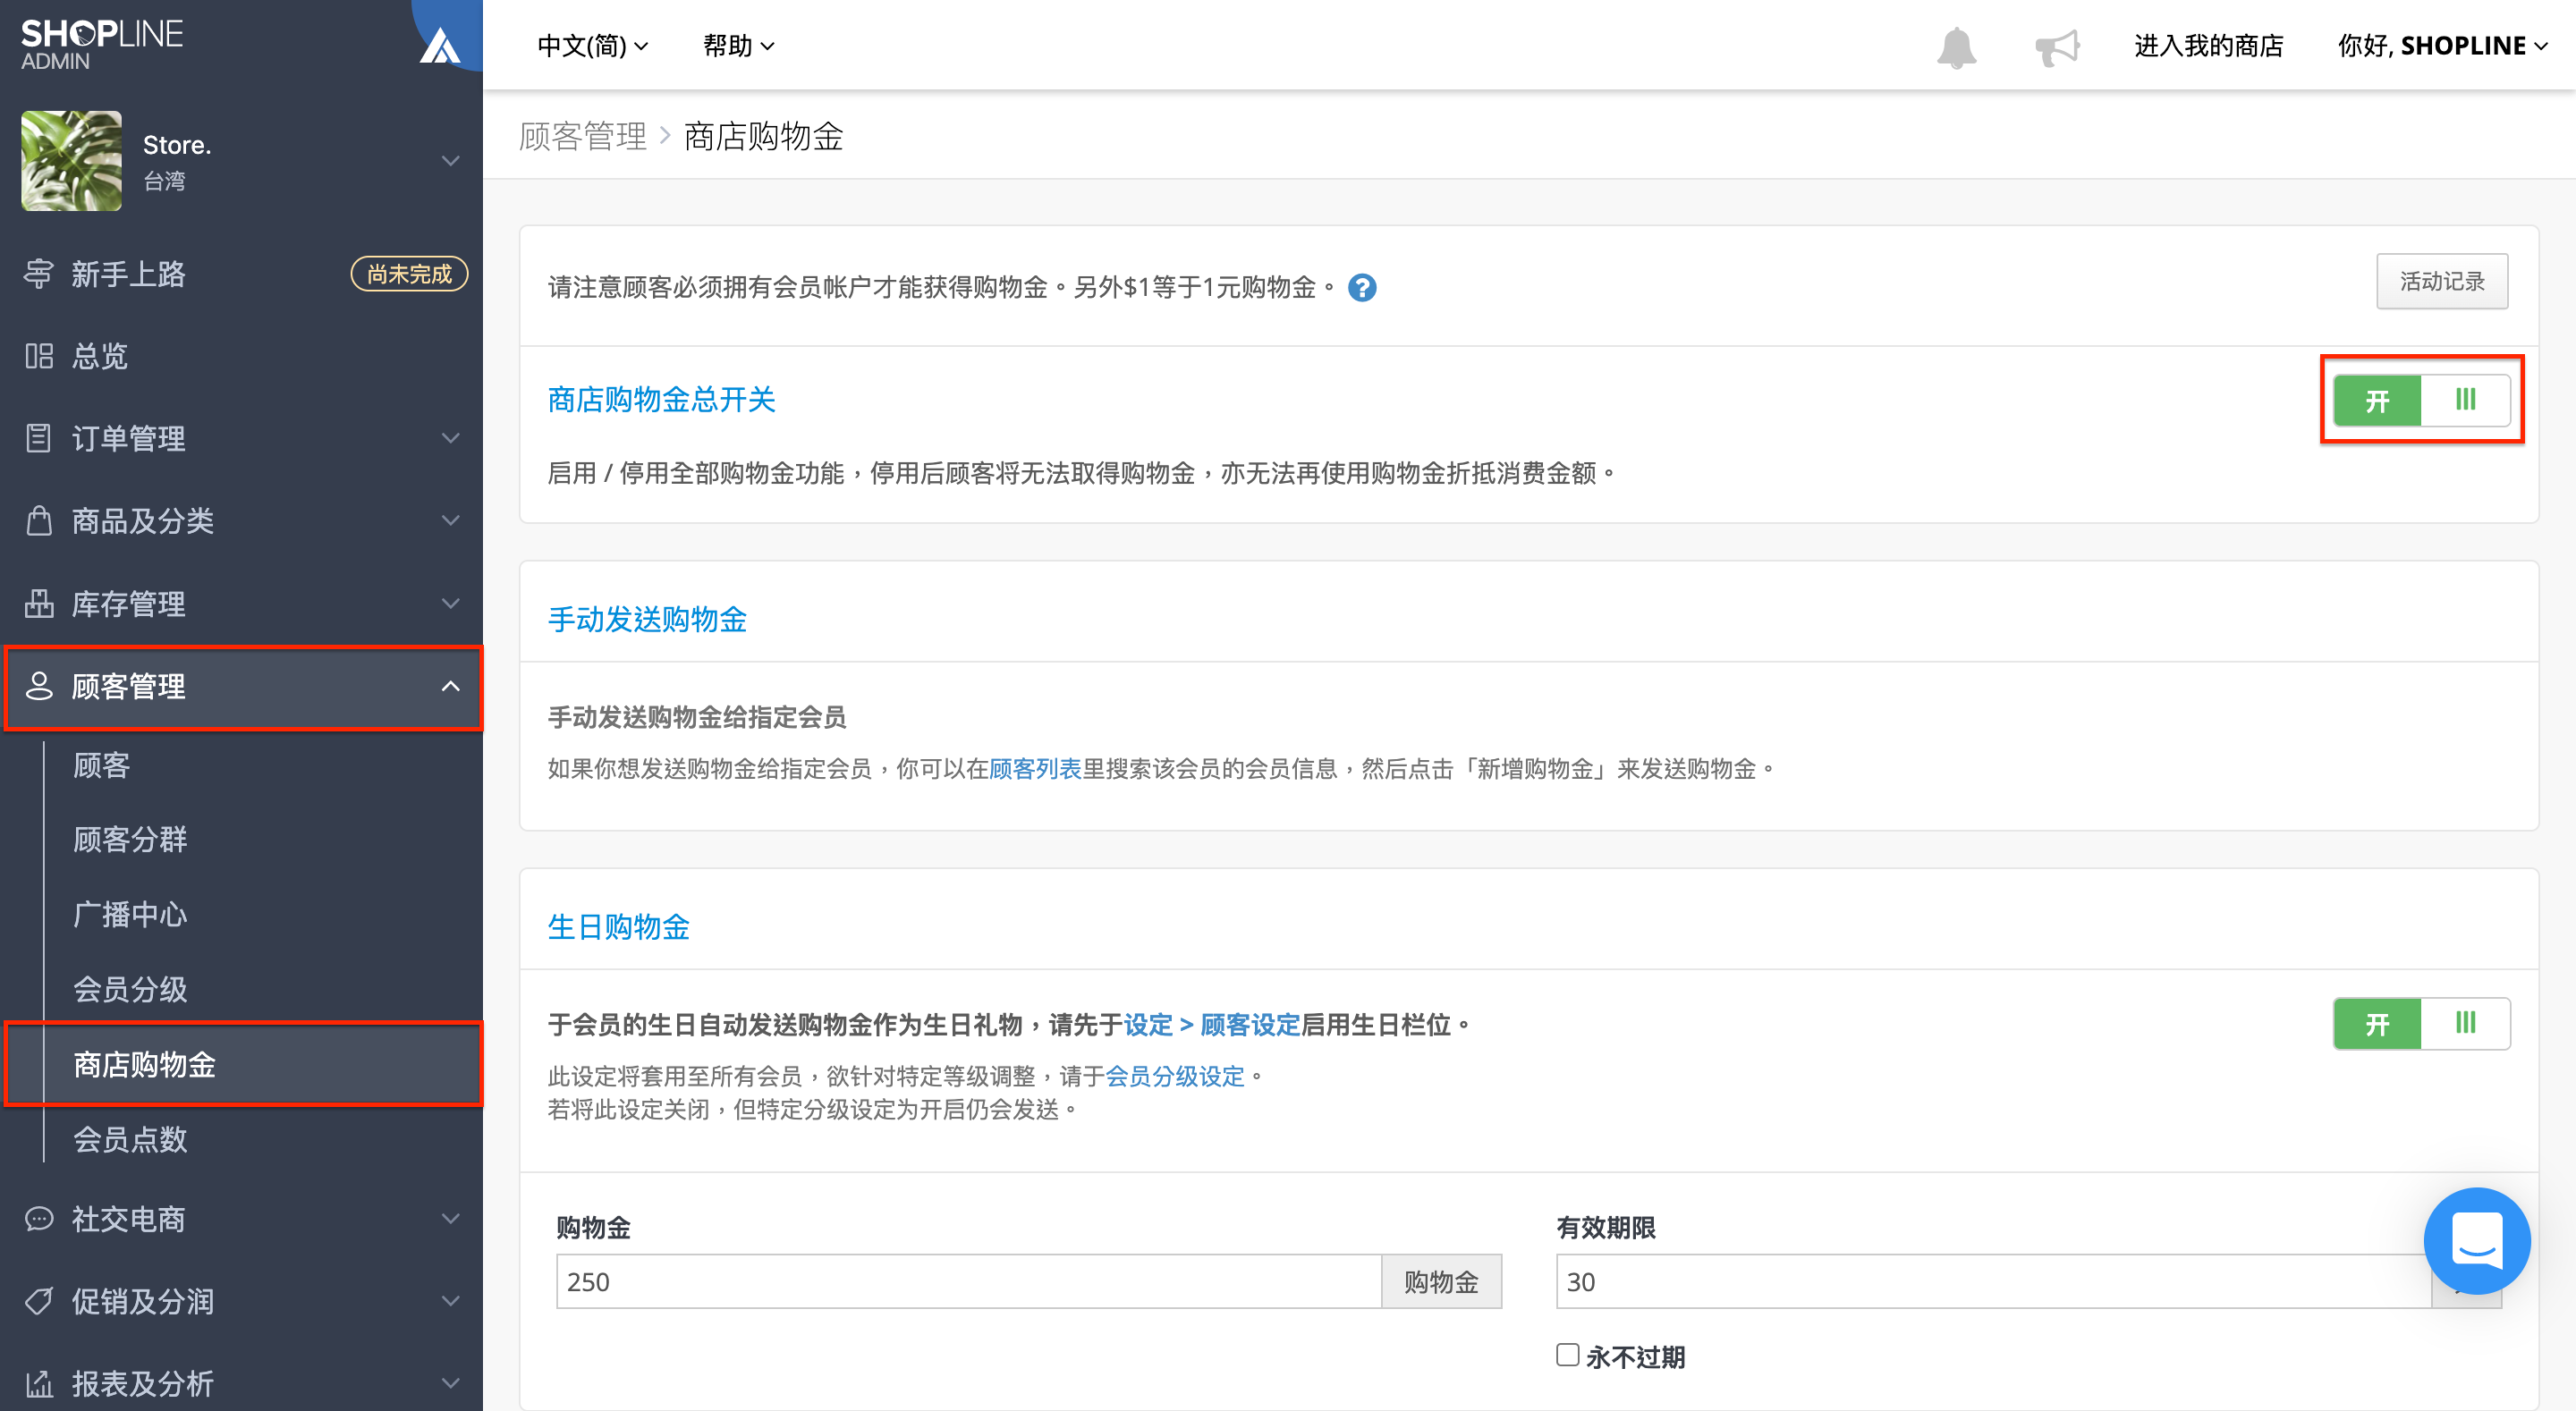Click the 报表及分析 chart icon
The height and width of the screenshot is (1411, 2576).
click(x=39, y=1384)
